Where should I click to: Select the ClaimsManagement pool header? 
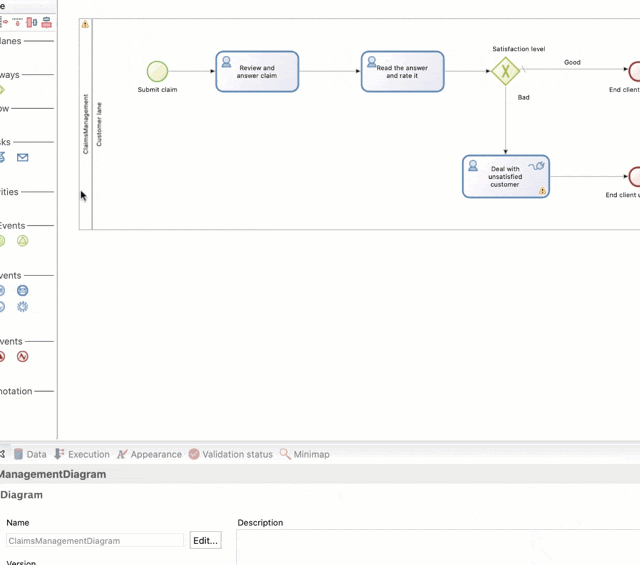[86, 124]
